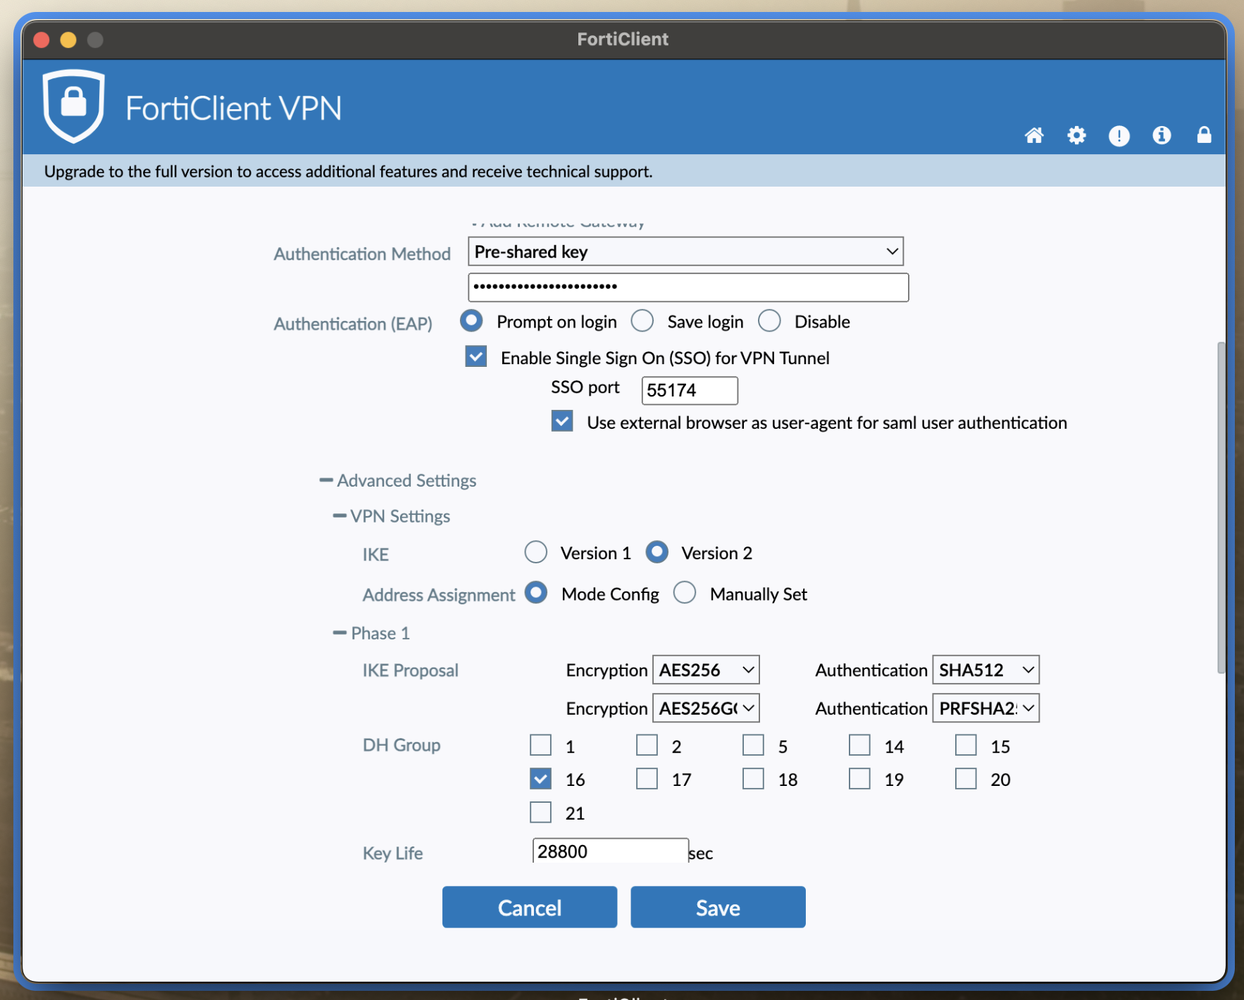This screenshot has width=1244, height=1000.
Task: Click the Cancel button
Action: 530,907
